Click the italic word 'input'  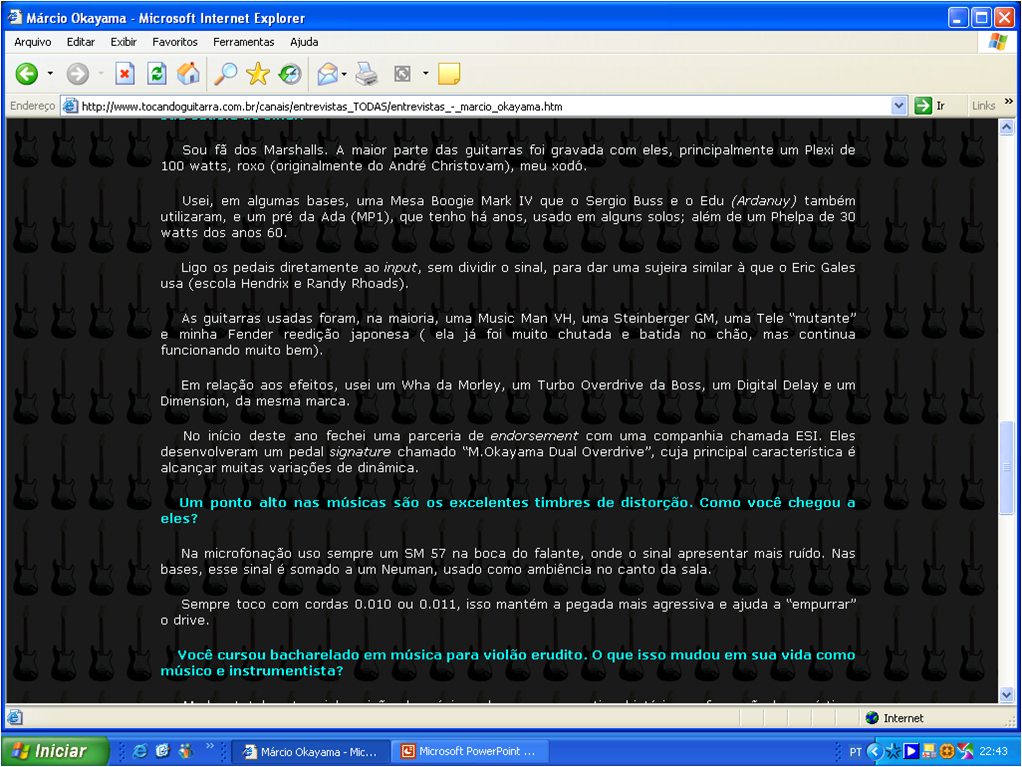point(400,268)
